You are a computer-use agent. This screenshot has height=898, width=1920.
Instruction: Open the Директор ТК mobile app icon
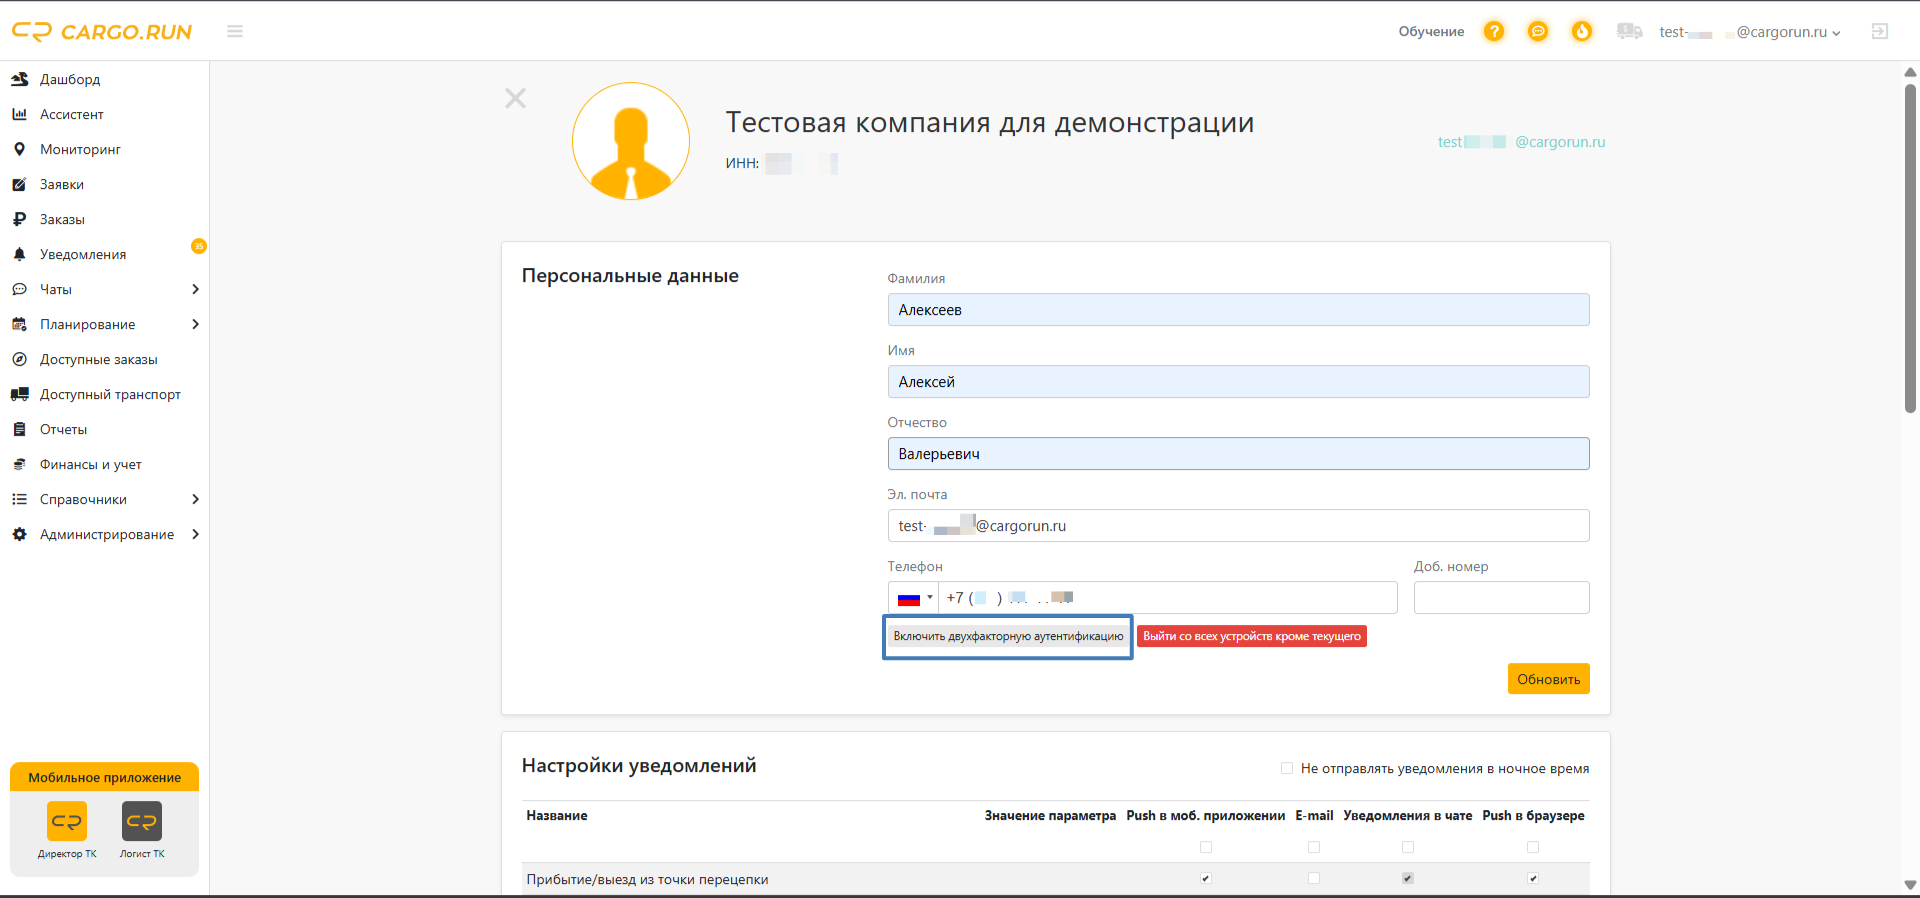coord(67,822)
